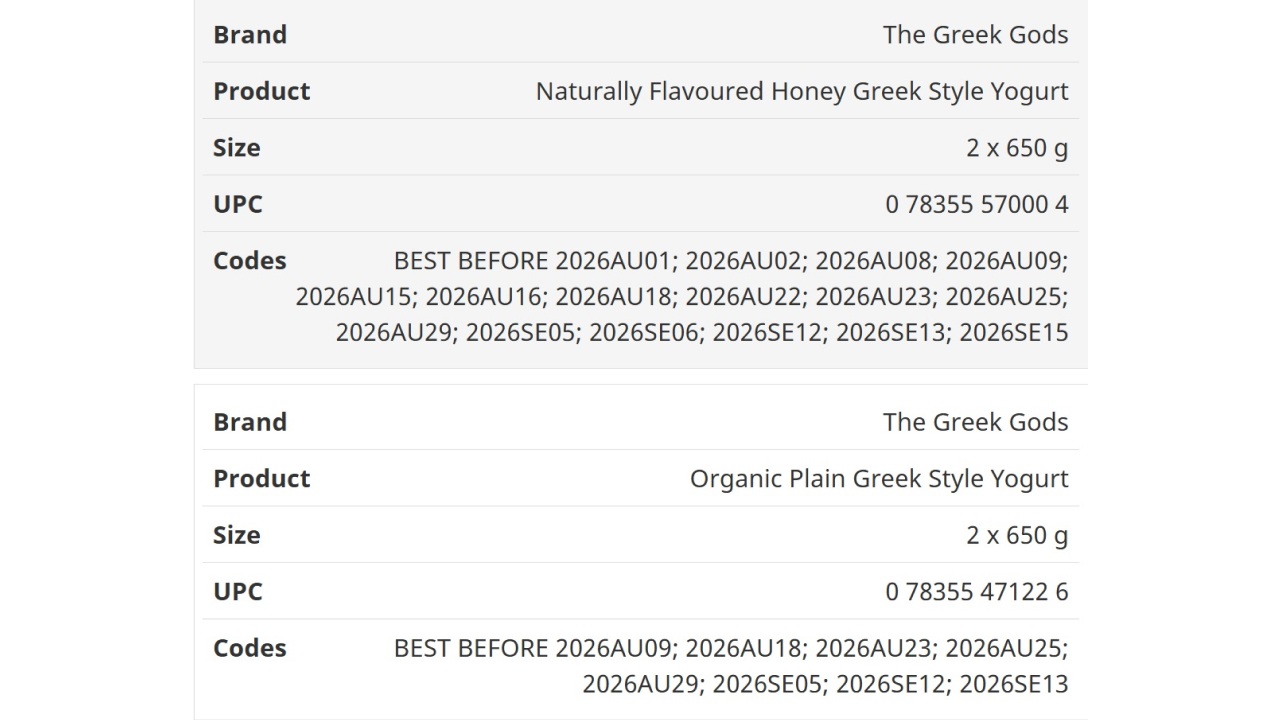Click the second table's Size label
The width and height of the screenshot is (1280, 720).
coord(237,535)
